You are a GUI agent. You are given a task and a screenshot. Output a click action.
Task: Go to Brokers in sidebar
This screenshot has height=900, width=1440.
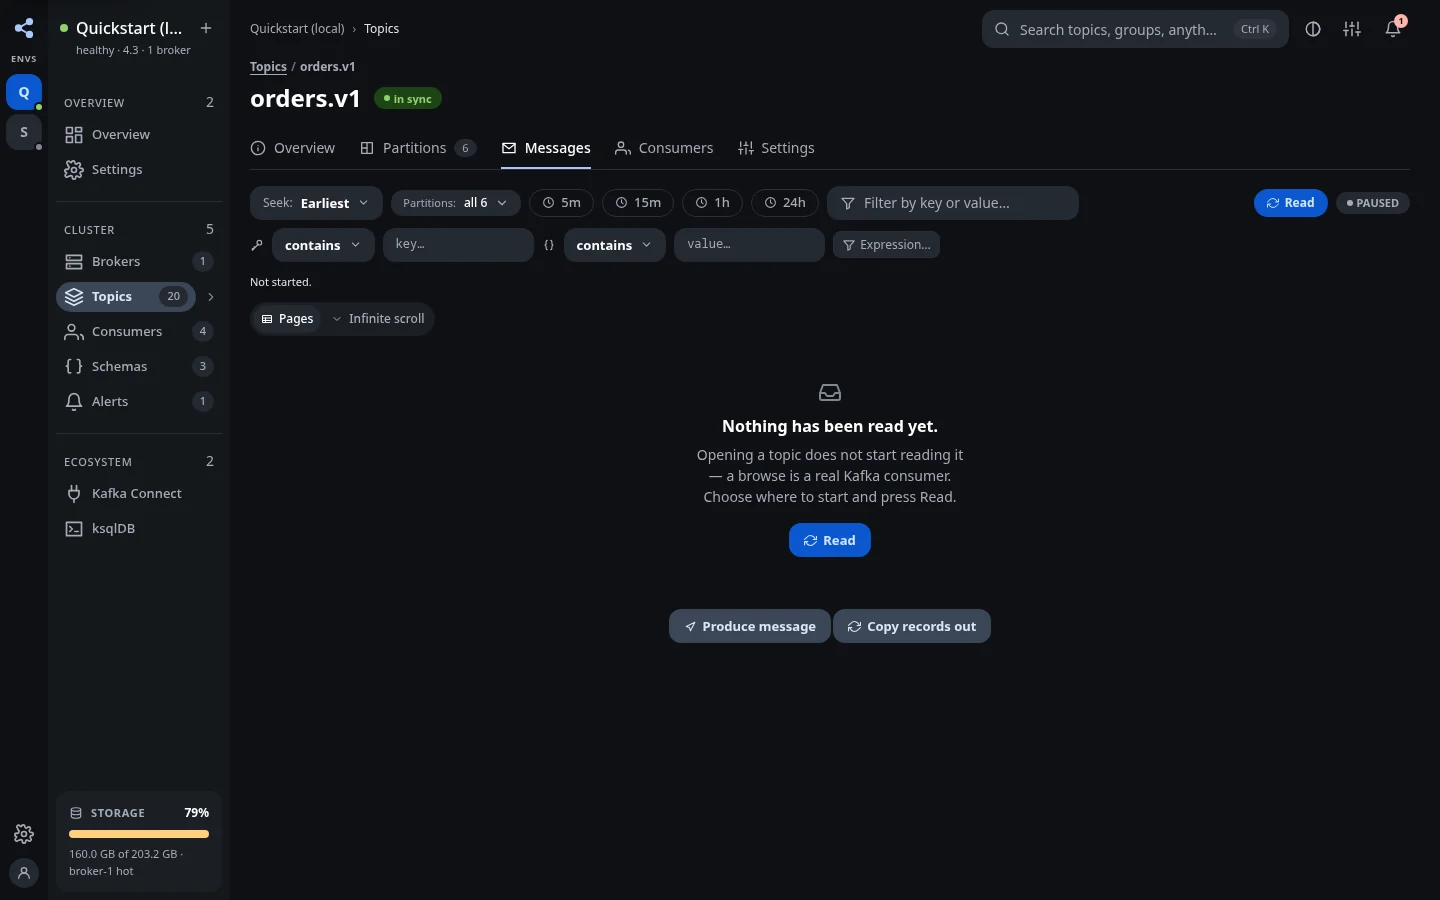[139, 261]
